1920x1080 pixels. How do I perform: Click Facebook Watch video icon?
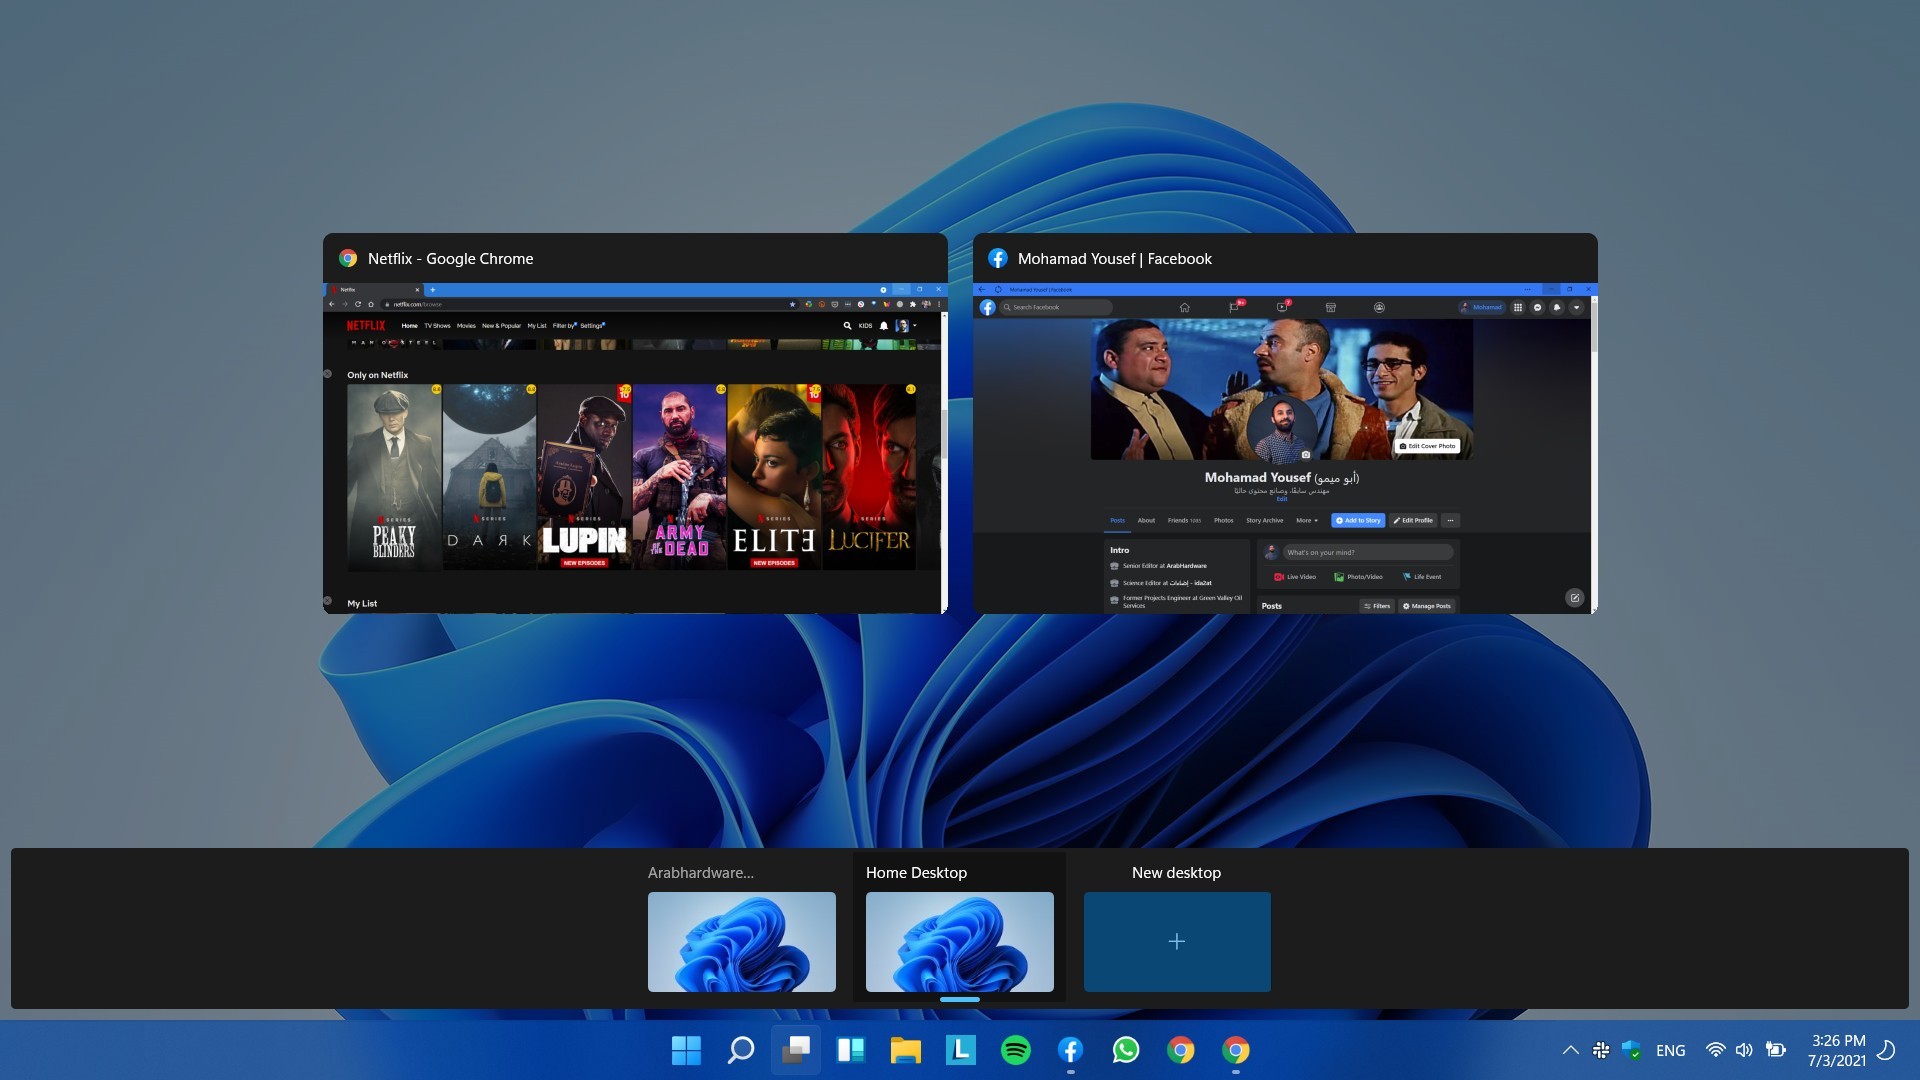point(1282,307)
